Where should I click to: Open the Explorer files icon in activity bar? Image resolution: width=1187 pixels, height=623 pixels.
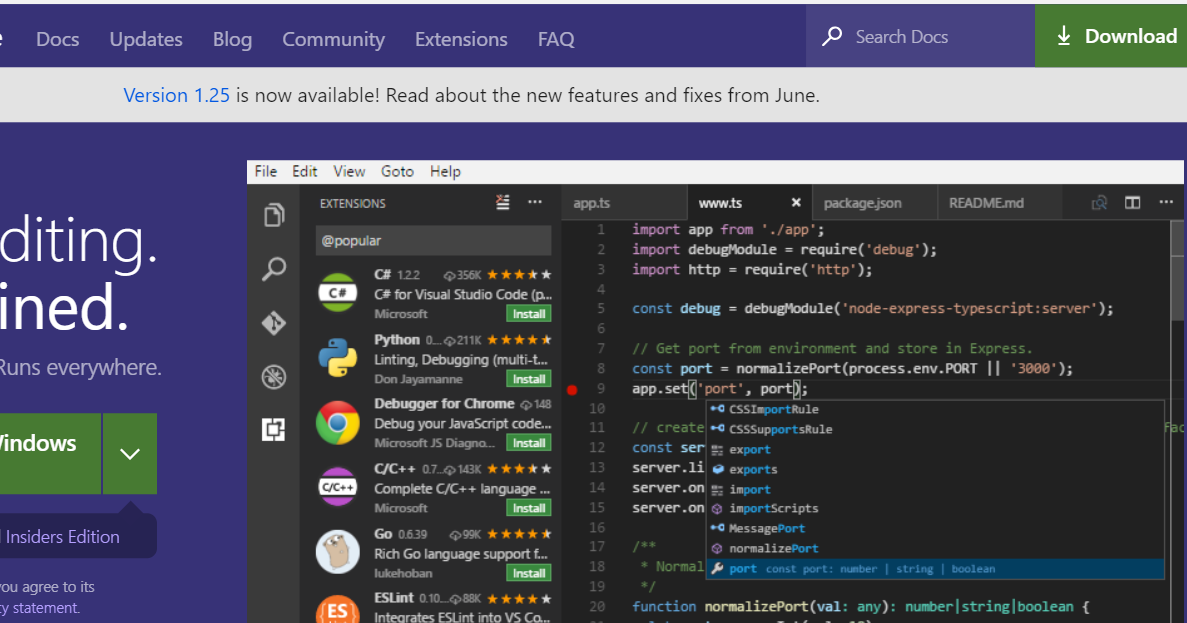point(274,215)
